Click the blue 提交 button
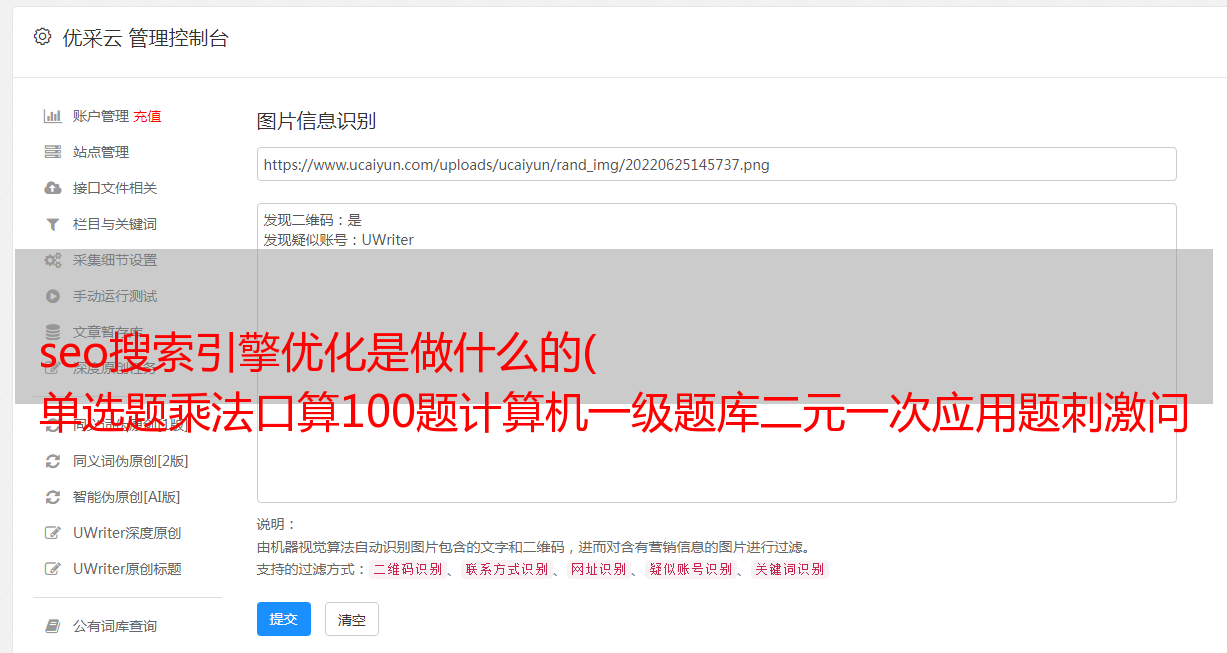This screenshot has width=1227, height=653. (284, 619)
